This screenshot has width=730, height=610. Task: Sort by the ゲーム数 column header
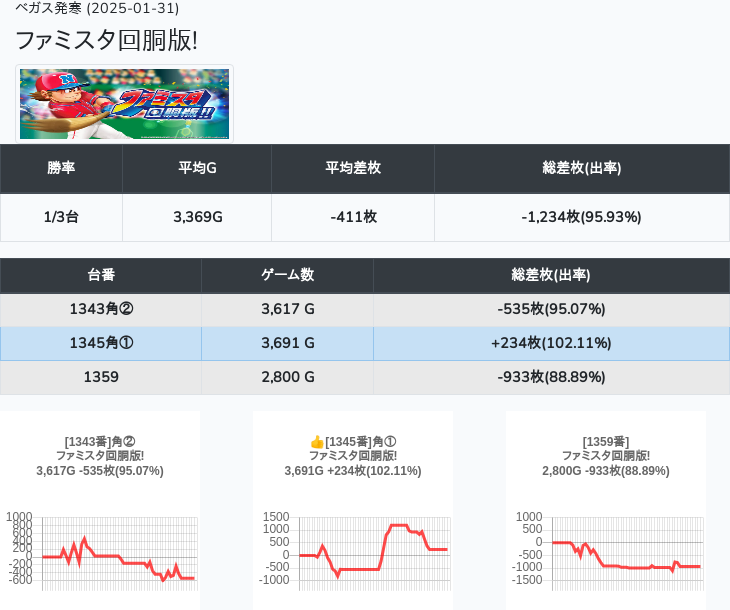287,275
